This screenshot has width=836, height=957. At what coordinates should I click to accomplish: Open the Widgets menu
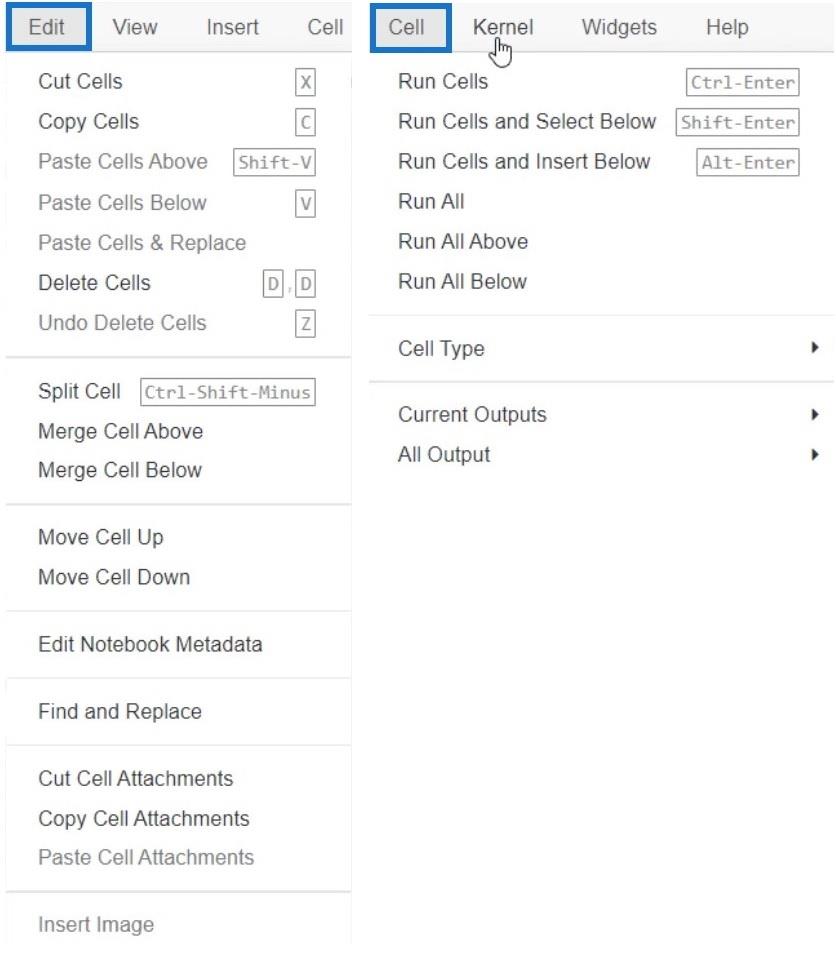[x=619, y=27]
